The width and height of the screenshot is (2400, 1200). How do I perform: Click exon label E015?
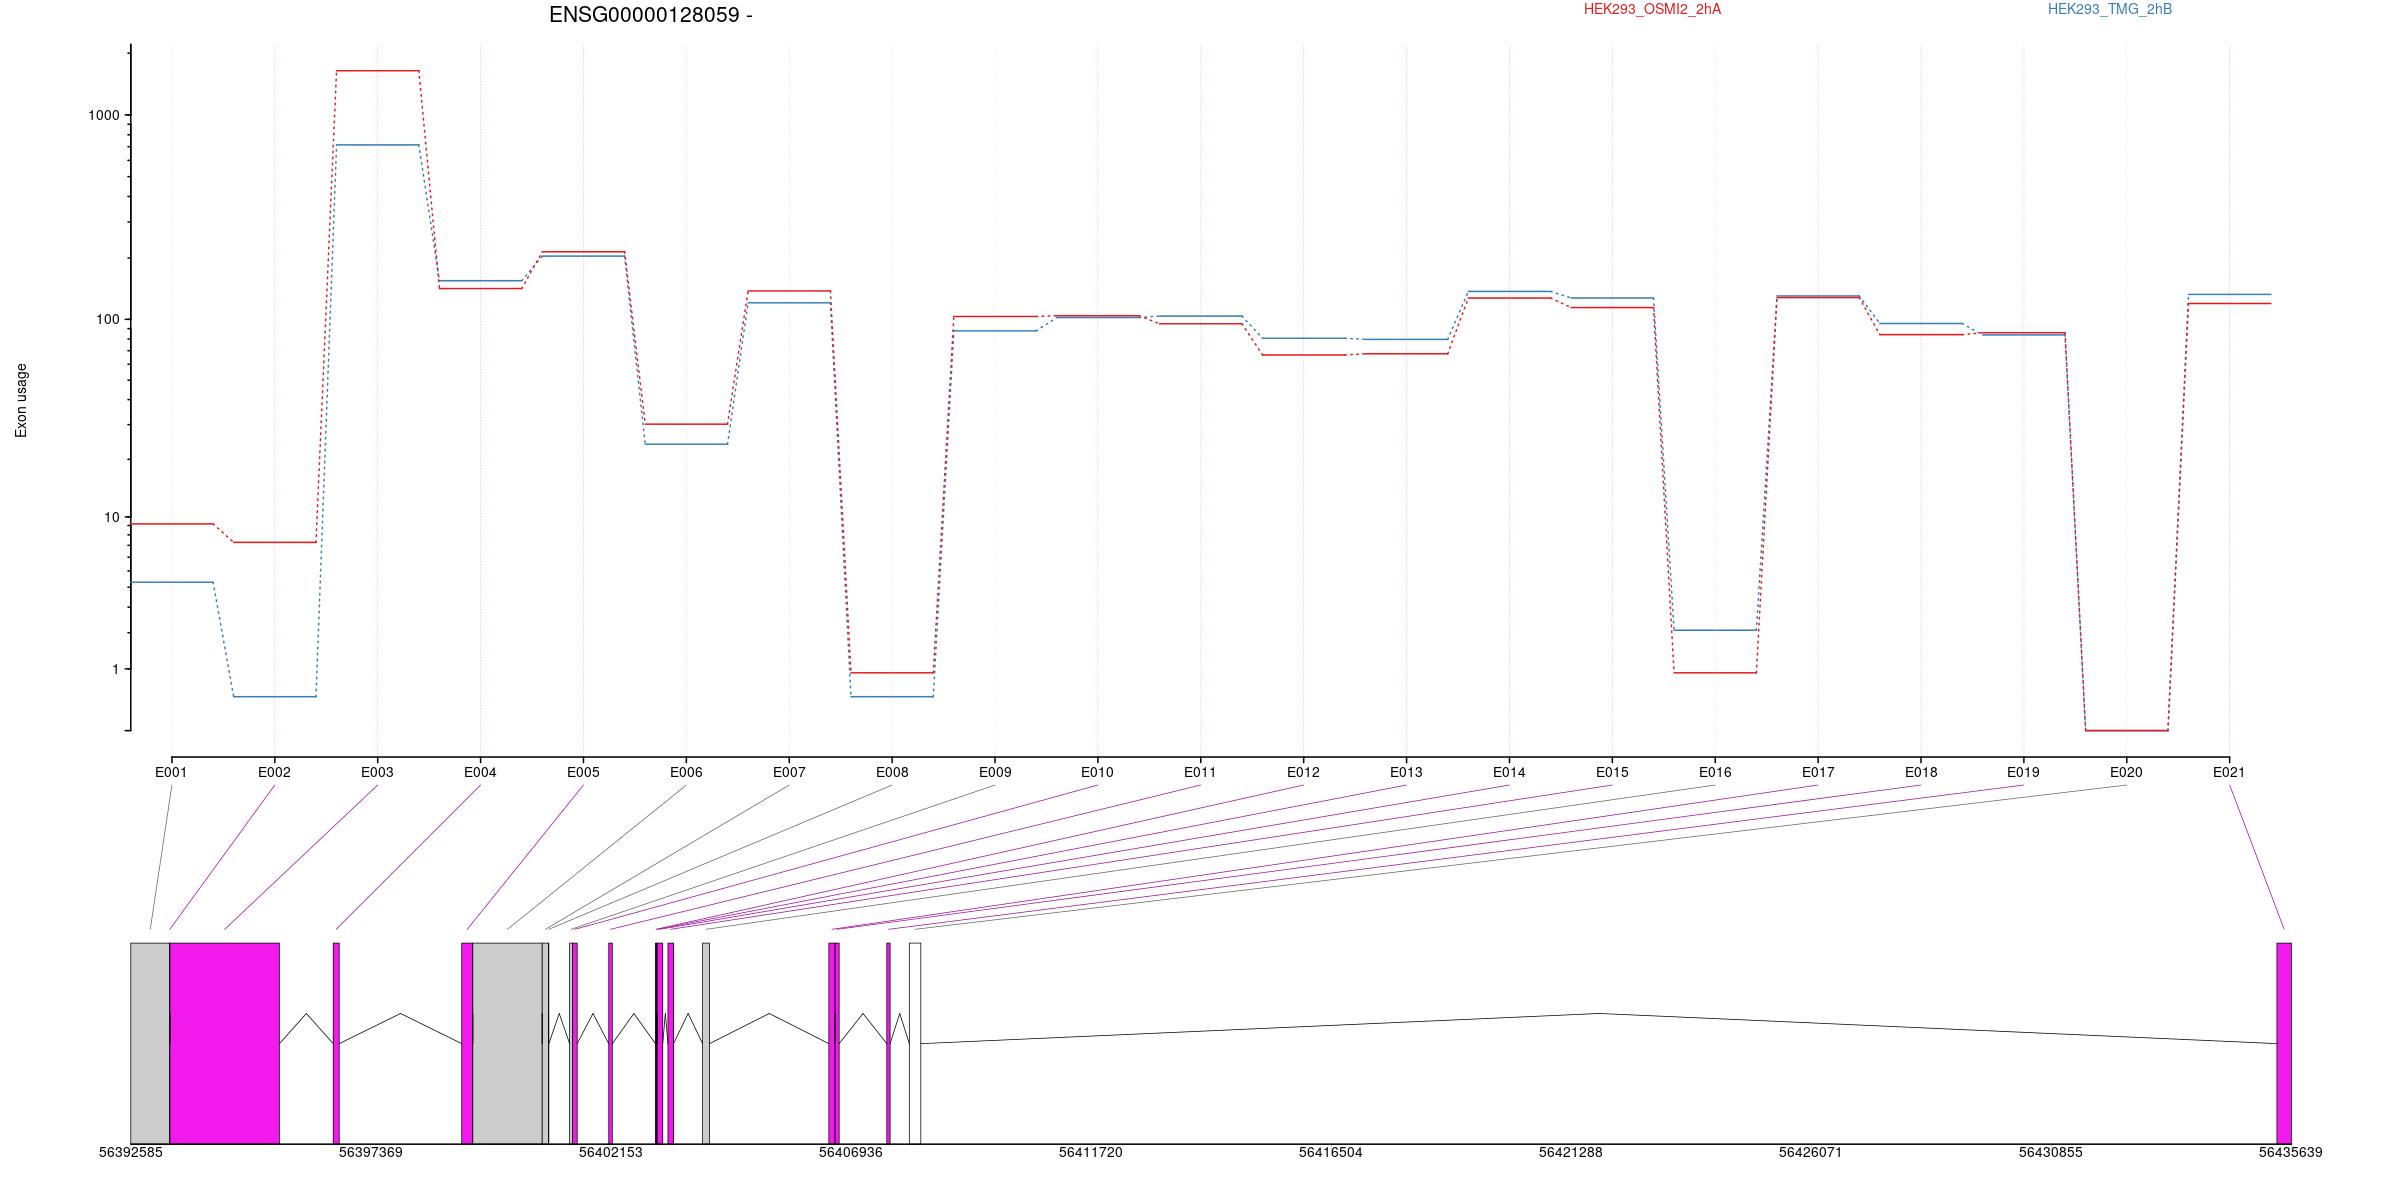pyautogui.click(x=1612, y=772)
